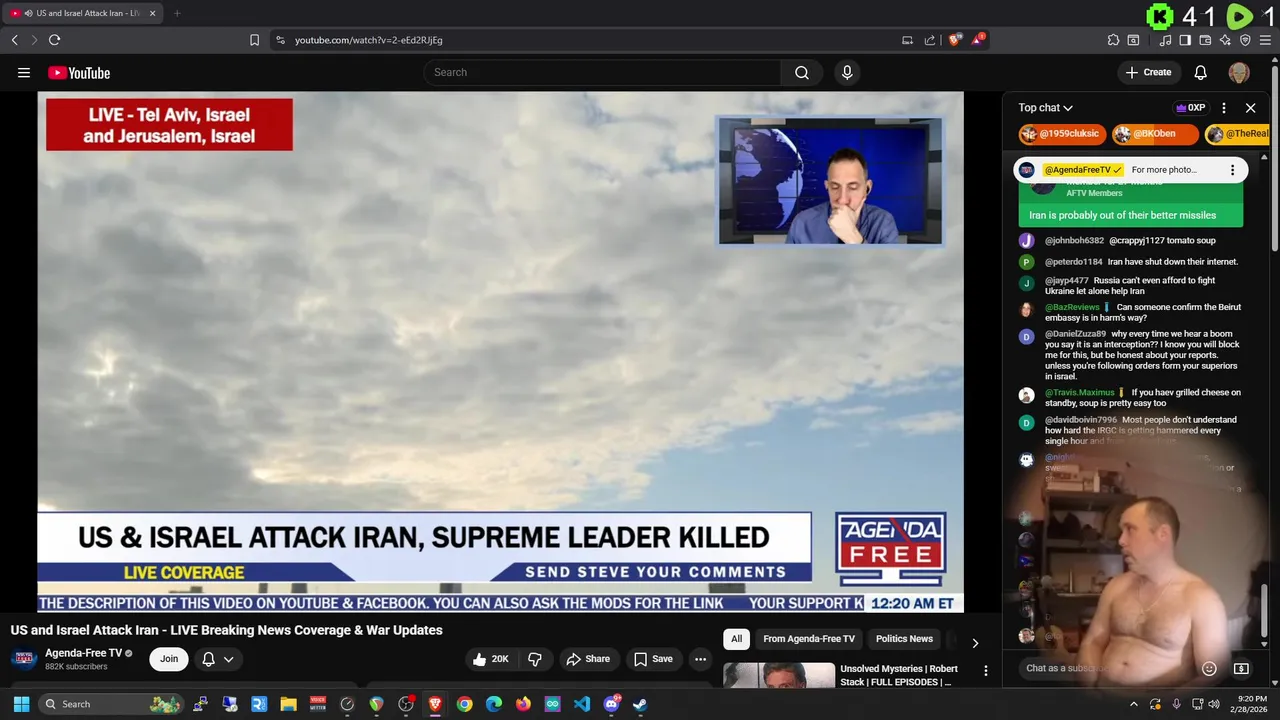Open the Windows Start menu

tap(21, 704)
